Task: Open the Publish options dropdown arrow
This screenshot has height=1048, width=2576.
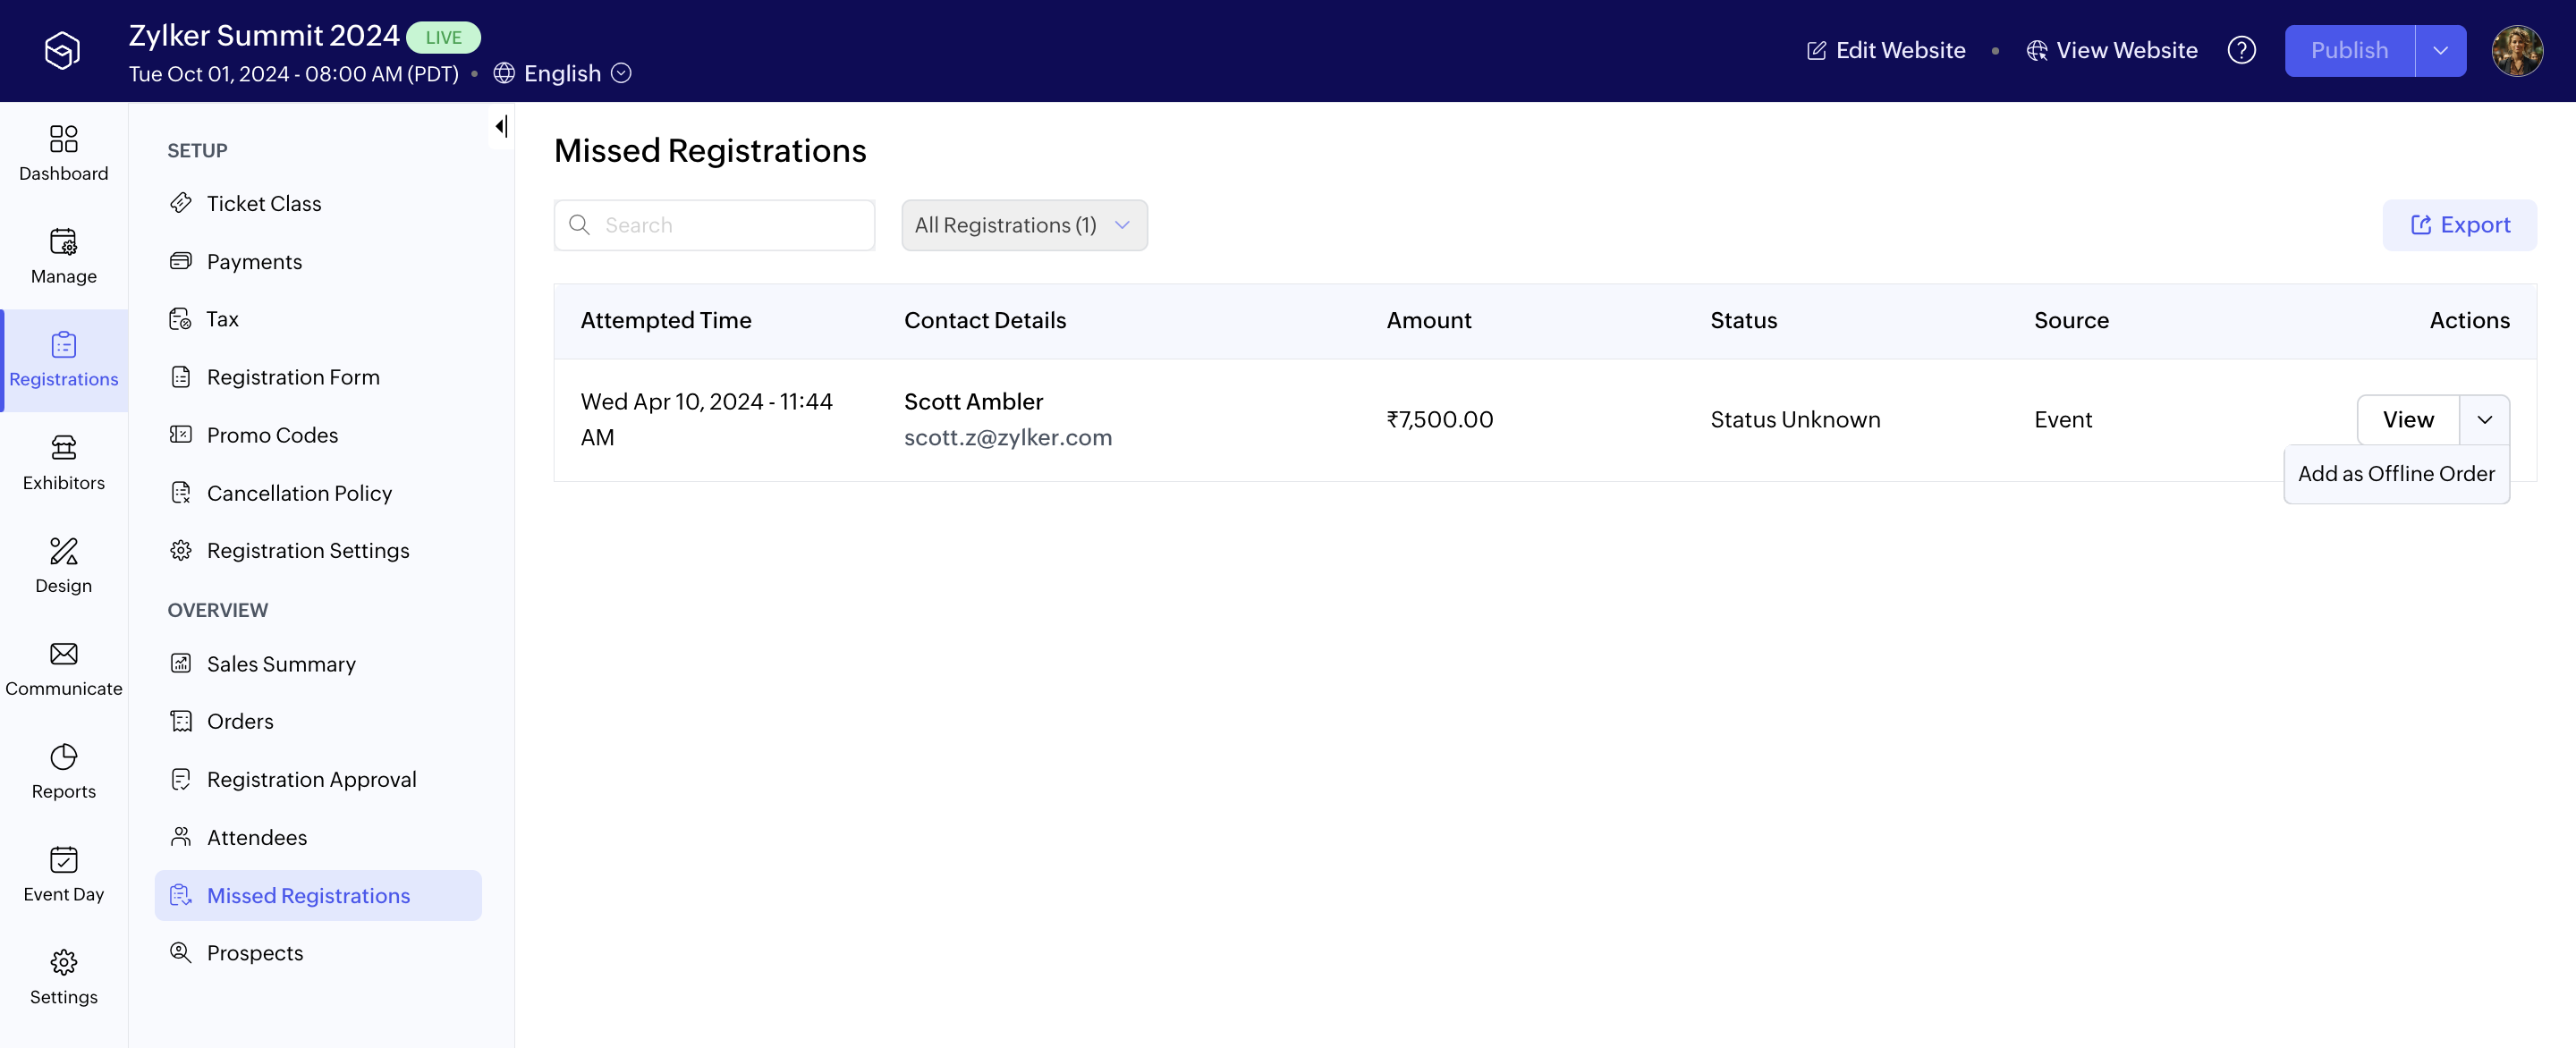Action: click(x=2441, y=50)
